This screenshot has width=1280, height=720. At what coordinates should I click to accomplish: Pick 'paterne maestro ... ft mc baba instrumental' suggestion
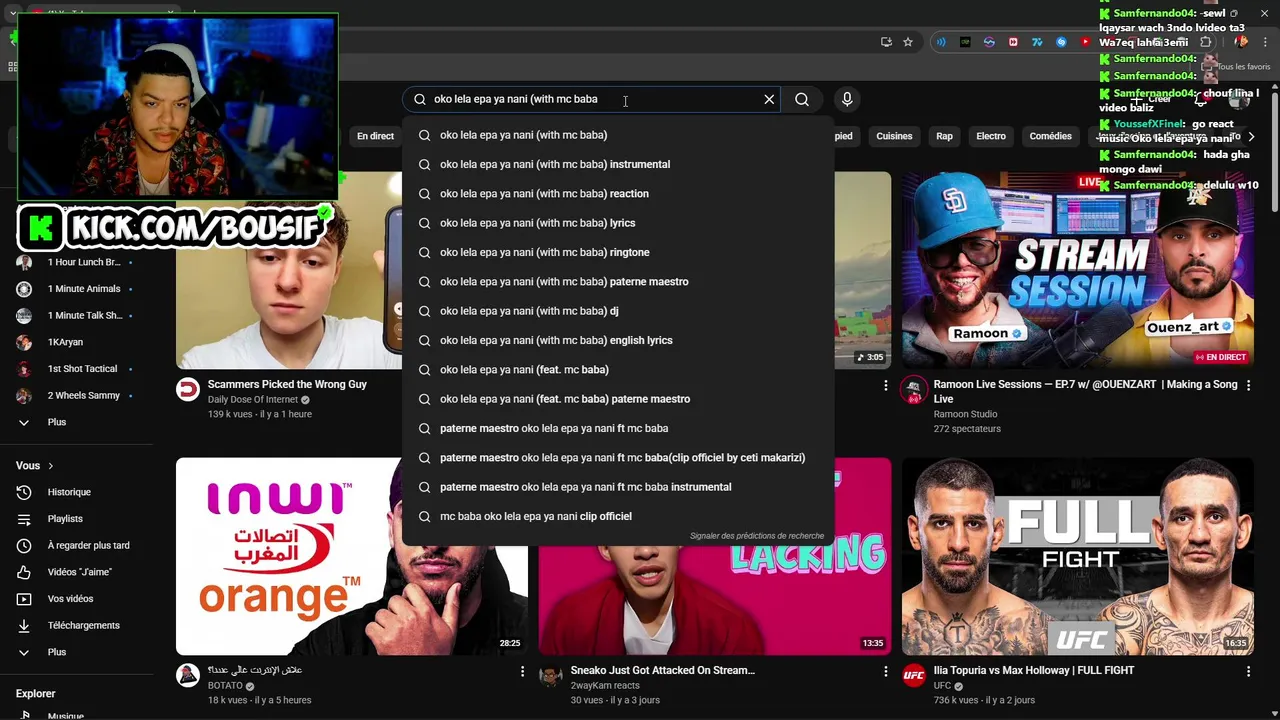tap(617, 487)
